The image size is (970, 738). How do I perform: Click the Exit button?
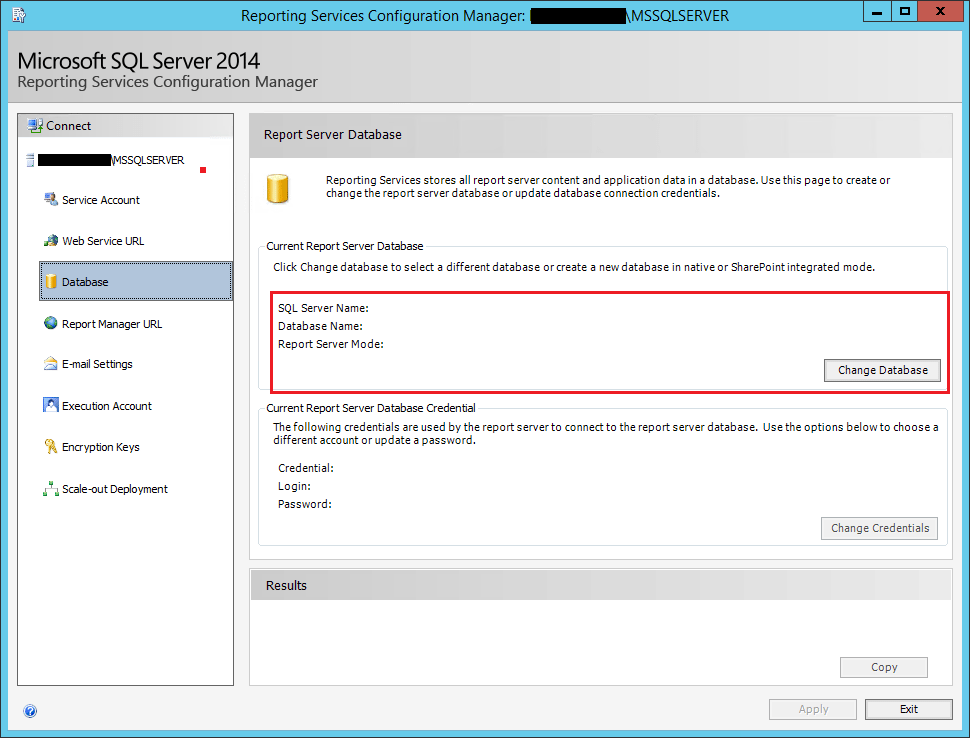[908, 709]
